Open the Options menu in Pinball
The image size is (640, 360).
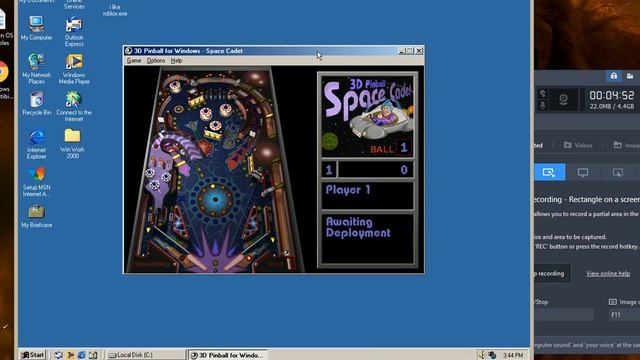click(156, 60)
